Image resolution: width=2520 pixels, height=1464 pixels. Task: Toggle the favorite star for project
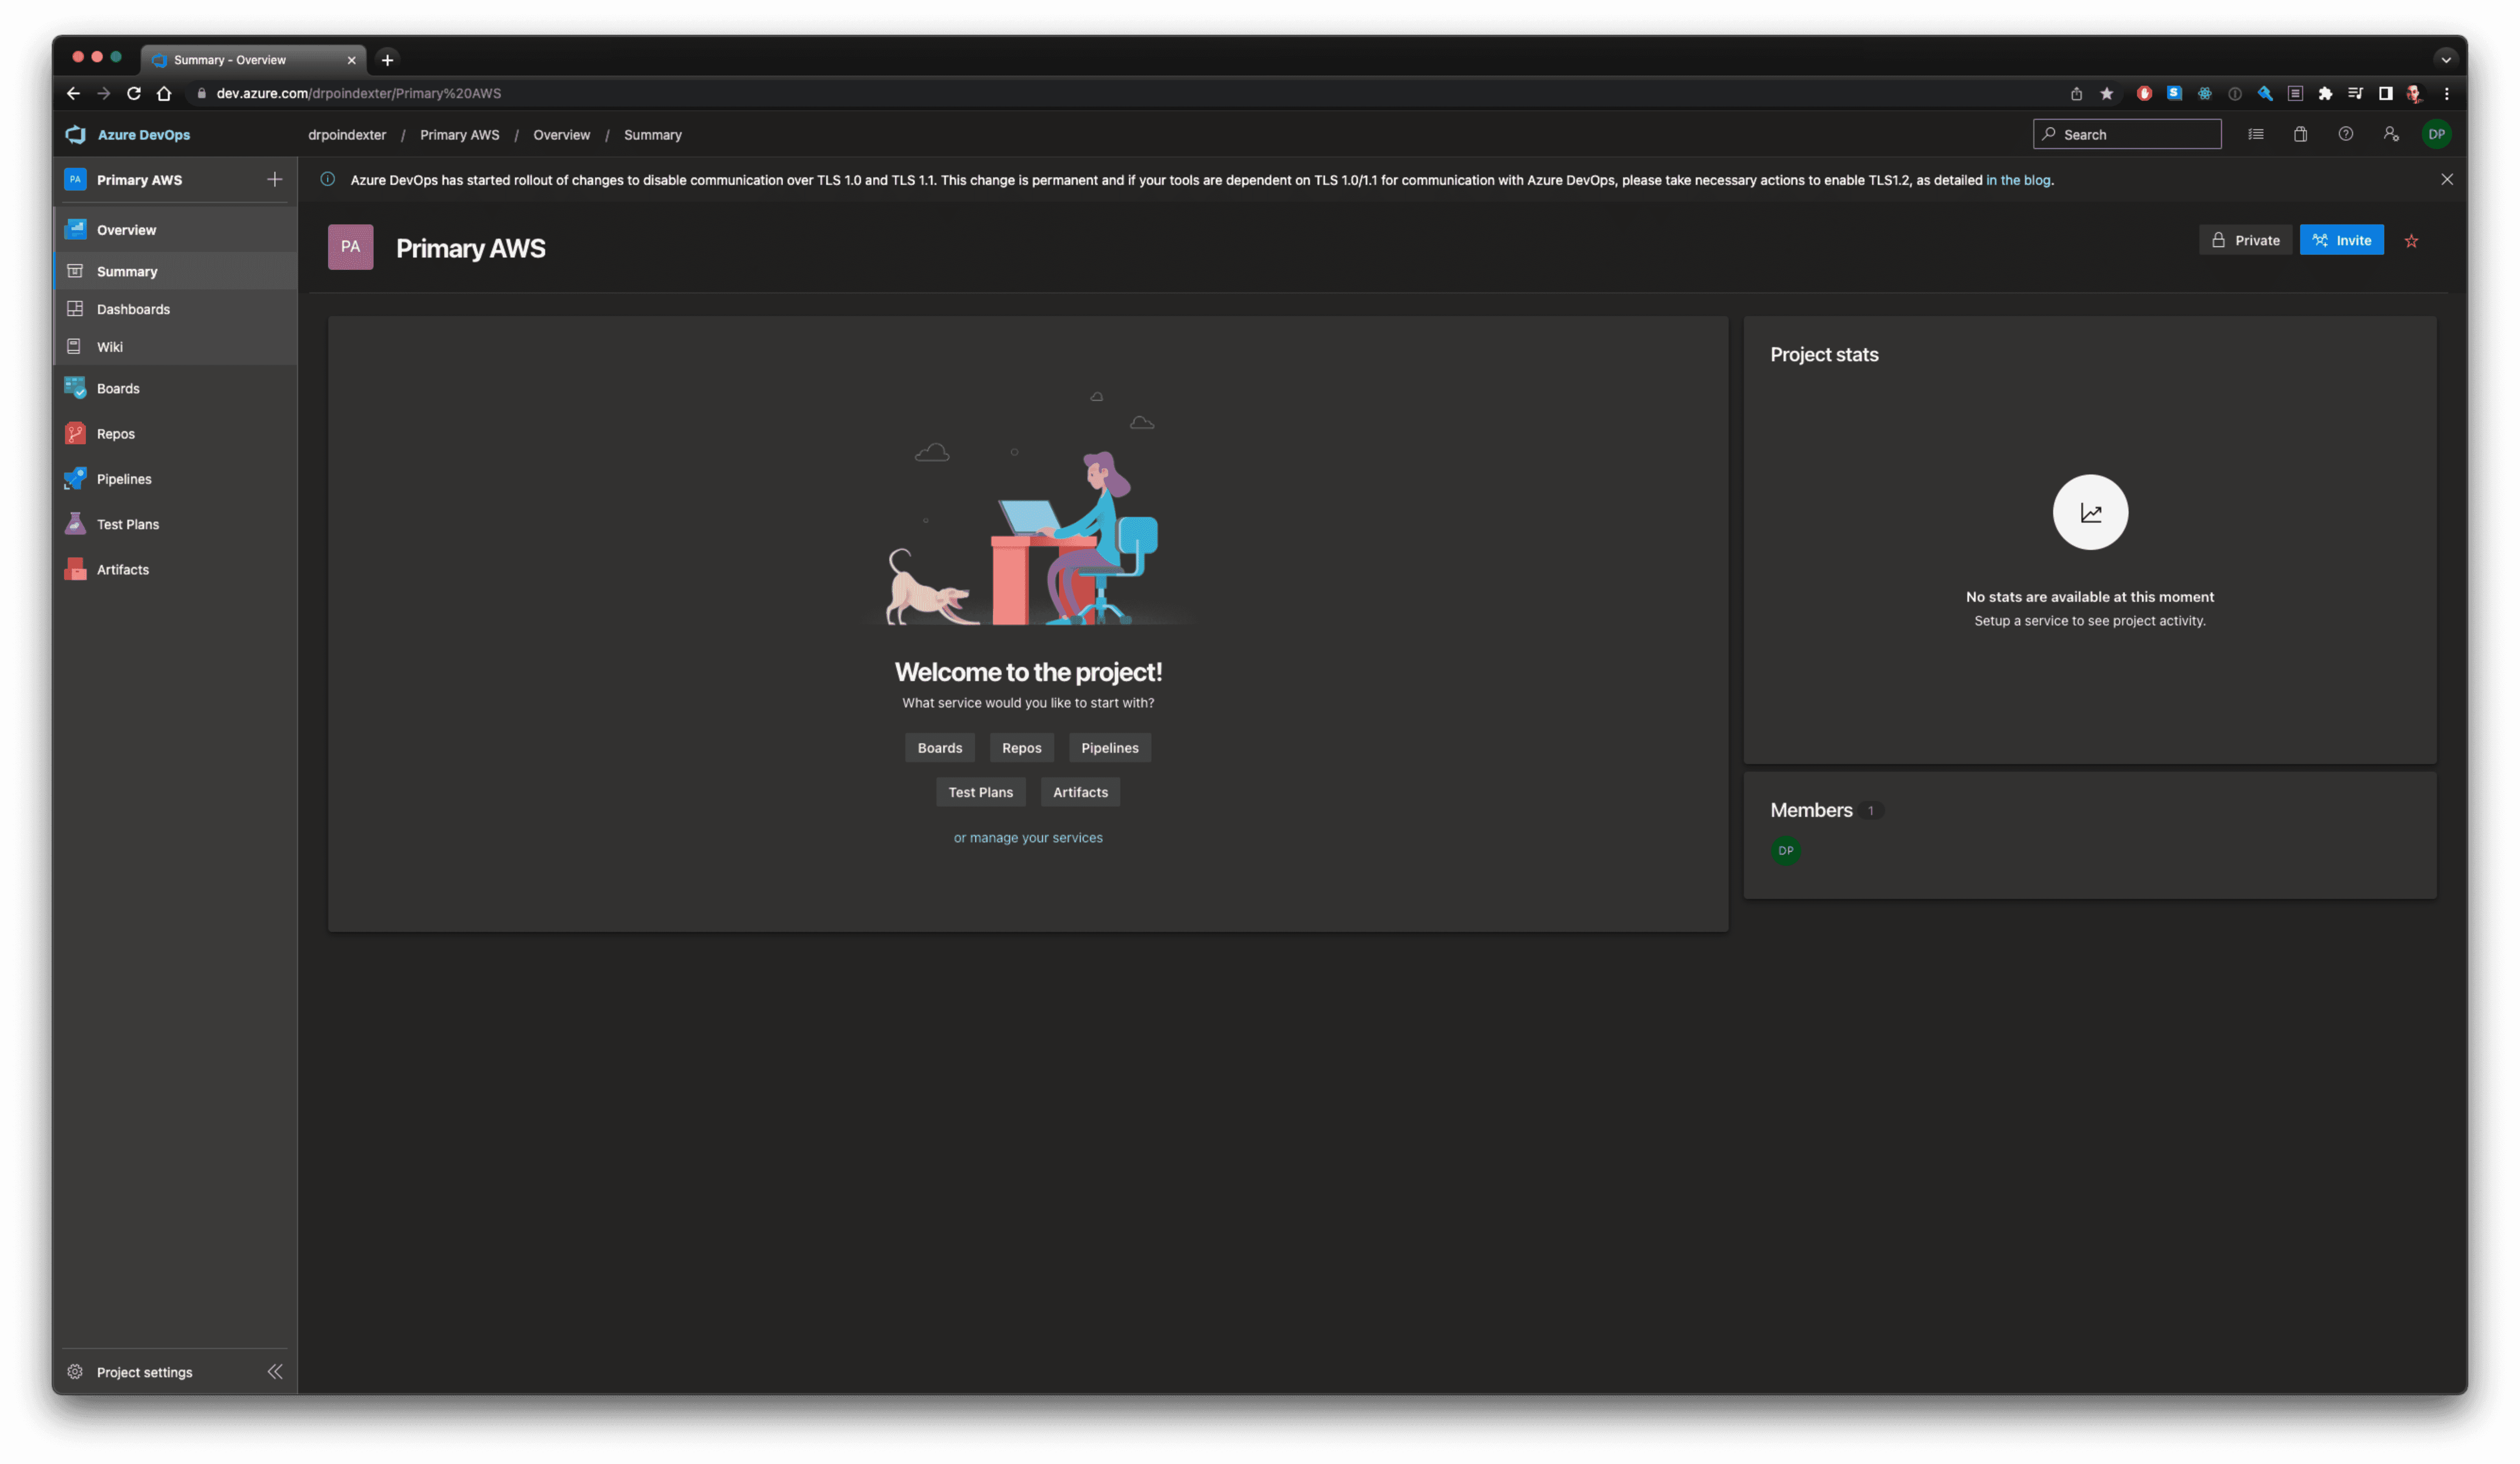(2411, 241)
